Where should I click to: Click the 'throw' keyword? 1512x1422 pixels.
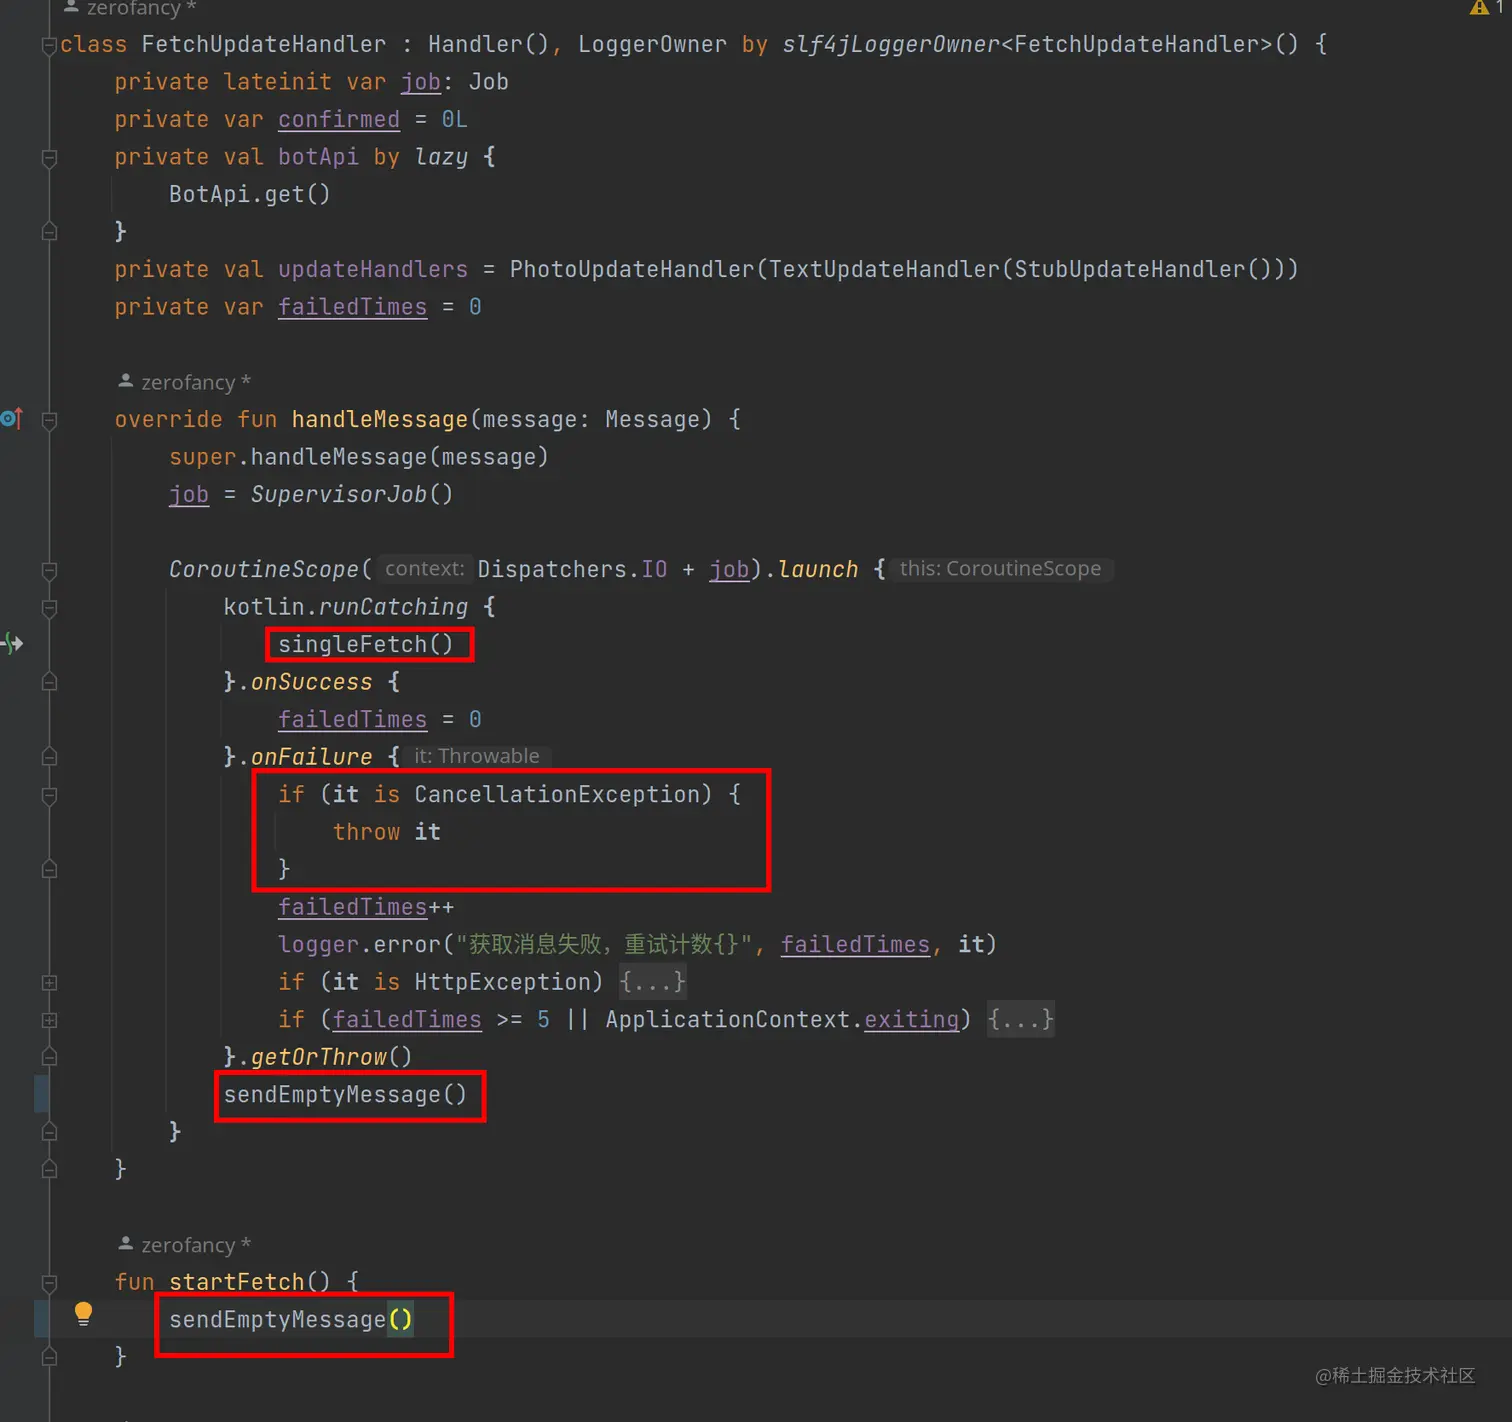(x=366, y=832)
